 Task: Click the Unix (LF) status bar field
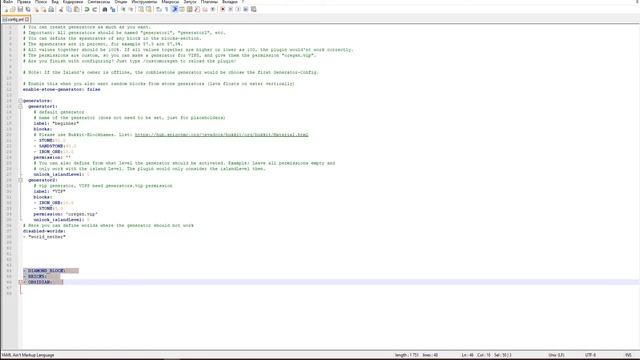[x=556, y=355]
